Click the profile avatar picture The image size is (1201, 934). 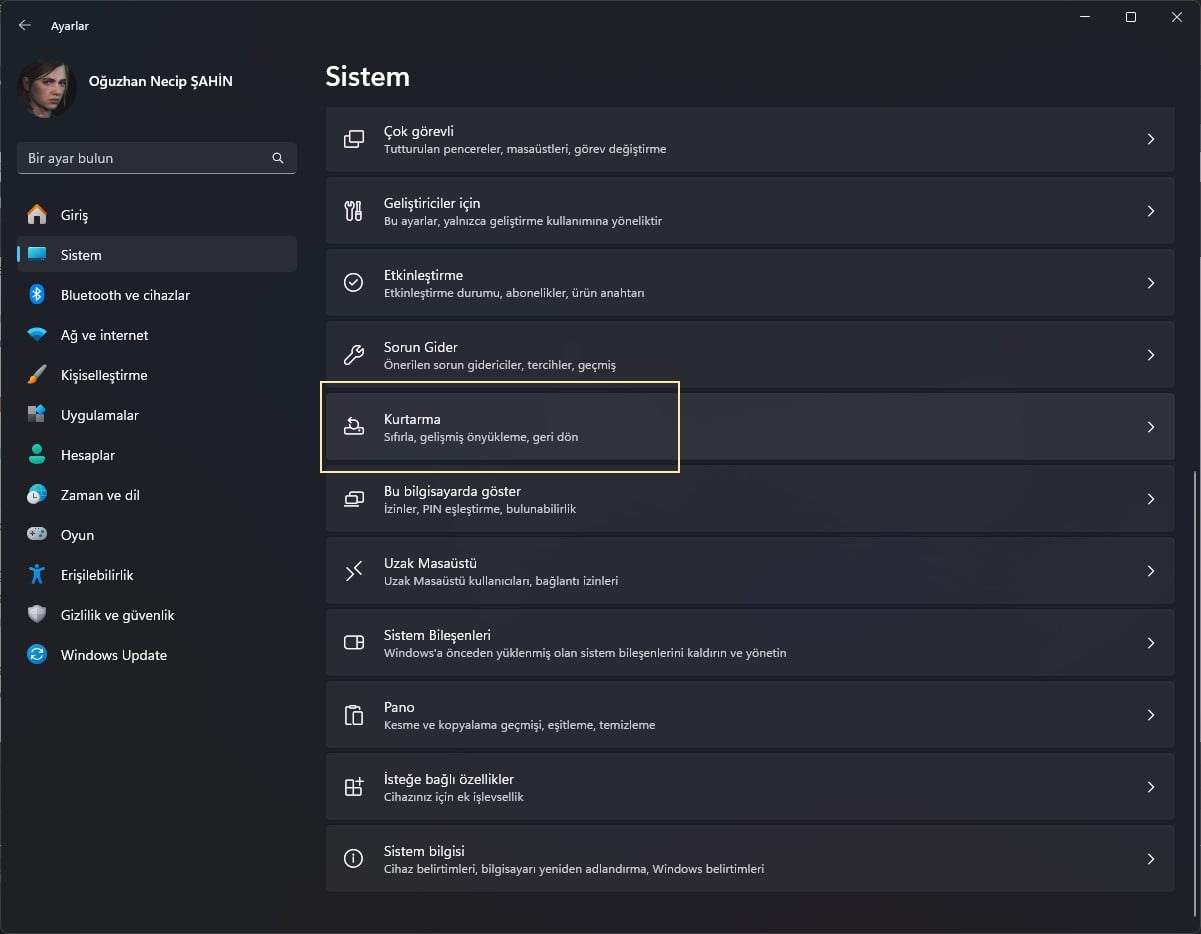[46, 86]
